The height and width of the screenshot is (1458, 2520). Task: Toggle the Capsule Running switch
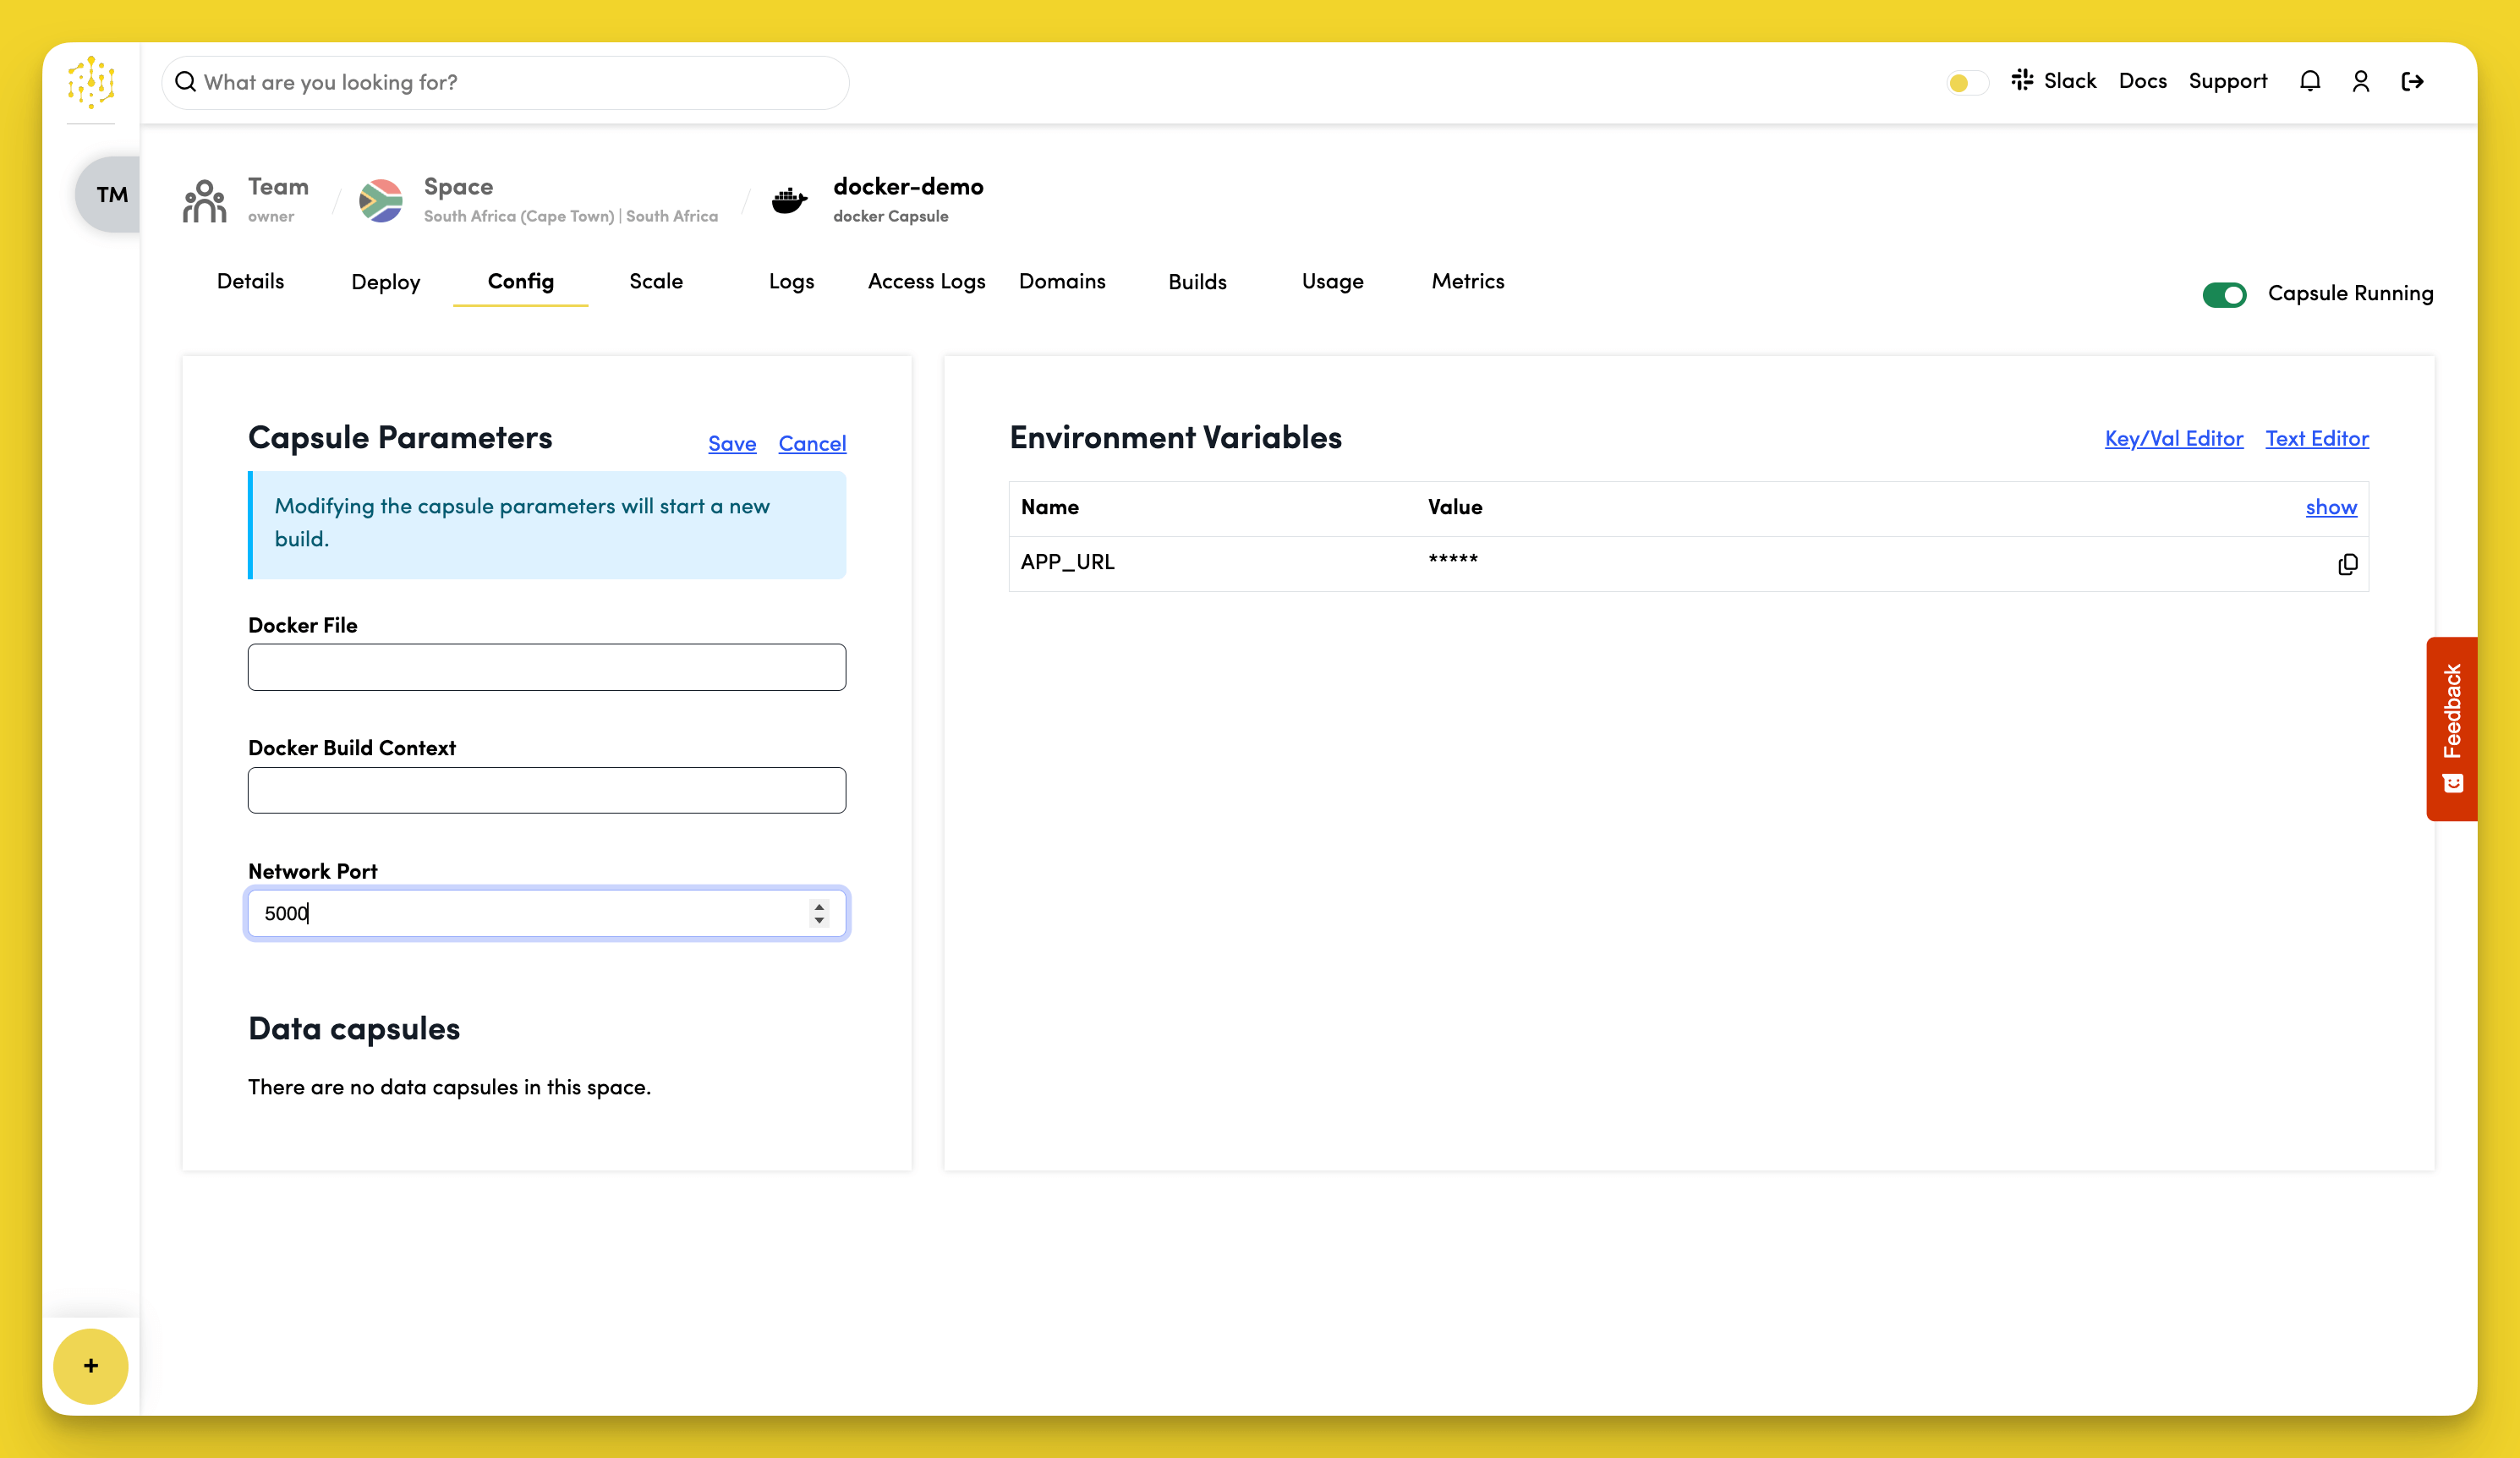coord(2224,294)
